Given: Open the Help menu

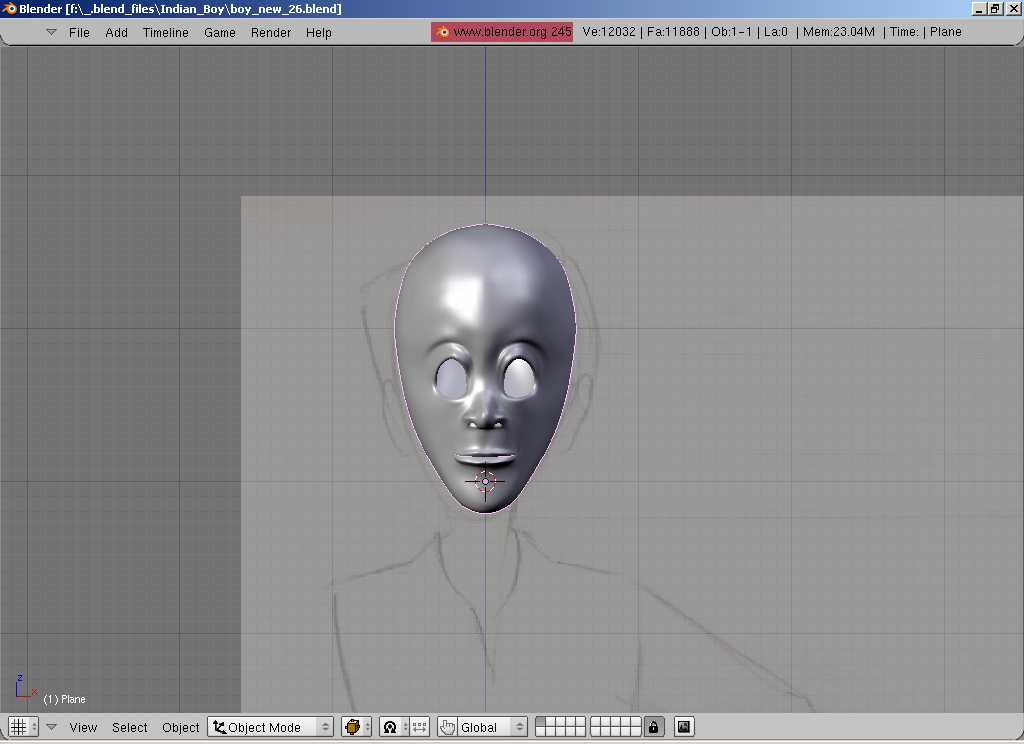Looking at the screenshot, I should pyautogui.click(x=318, y=33).
